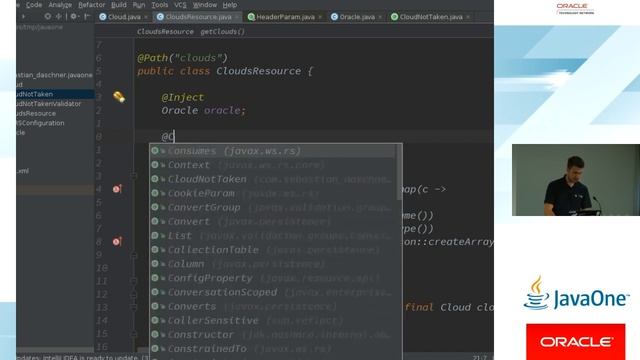Click the CloudsResource breadcrumb
This screenshot has width=640, height=360.
[165, 31]
